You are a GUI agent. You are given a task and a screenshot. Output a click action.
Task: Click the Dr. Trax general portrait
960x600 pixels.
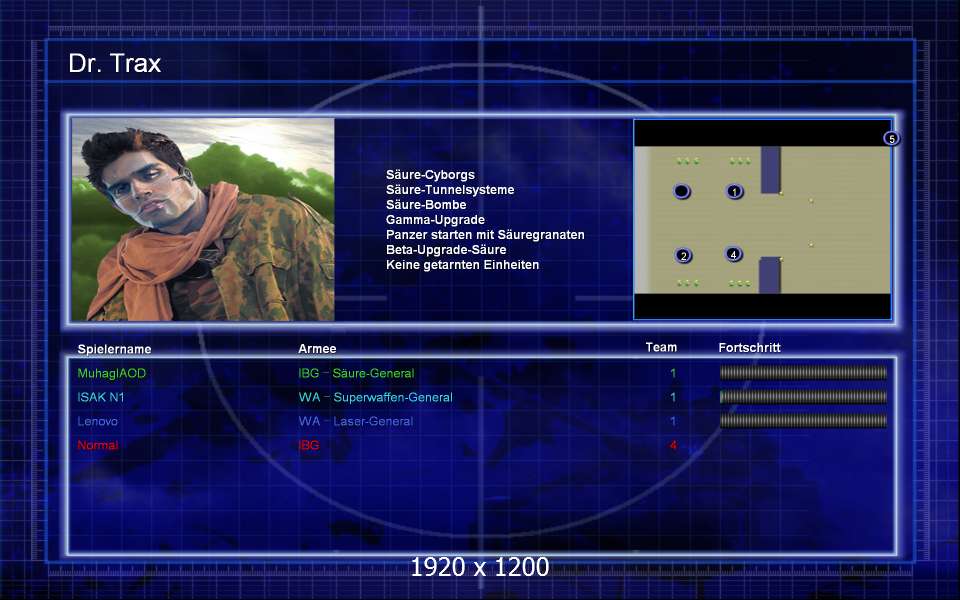point(203,219)
